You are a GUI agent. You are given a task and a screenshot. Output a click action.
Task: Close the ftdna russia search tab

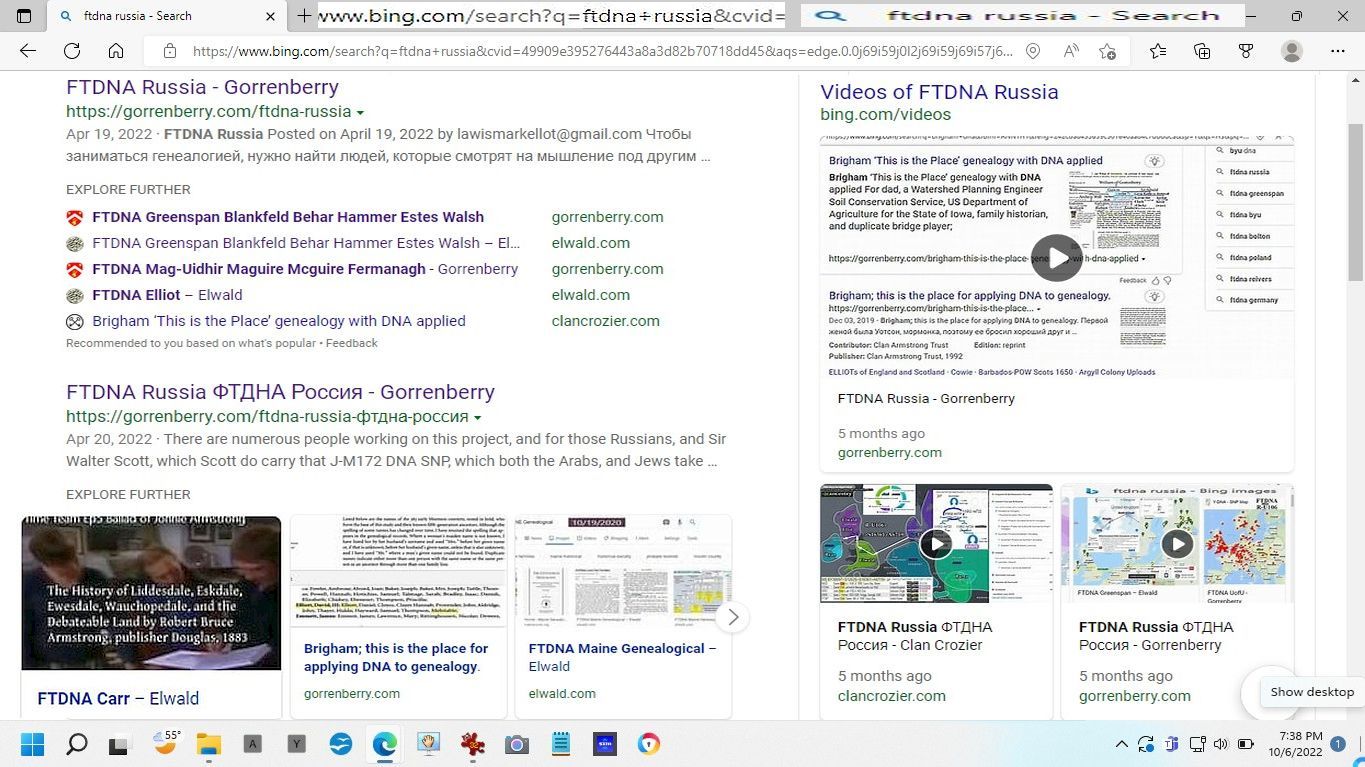tap(270, 16)
